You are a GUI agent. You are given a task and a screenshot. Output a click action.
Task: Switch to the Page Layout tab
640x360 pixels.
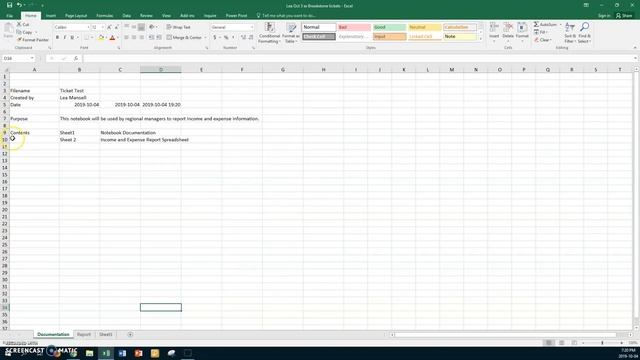coord(76,16)
